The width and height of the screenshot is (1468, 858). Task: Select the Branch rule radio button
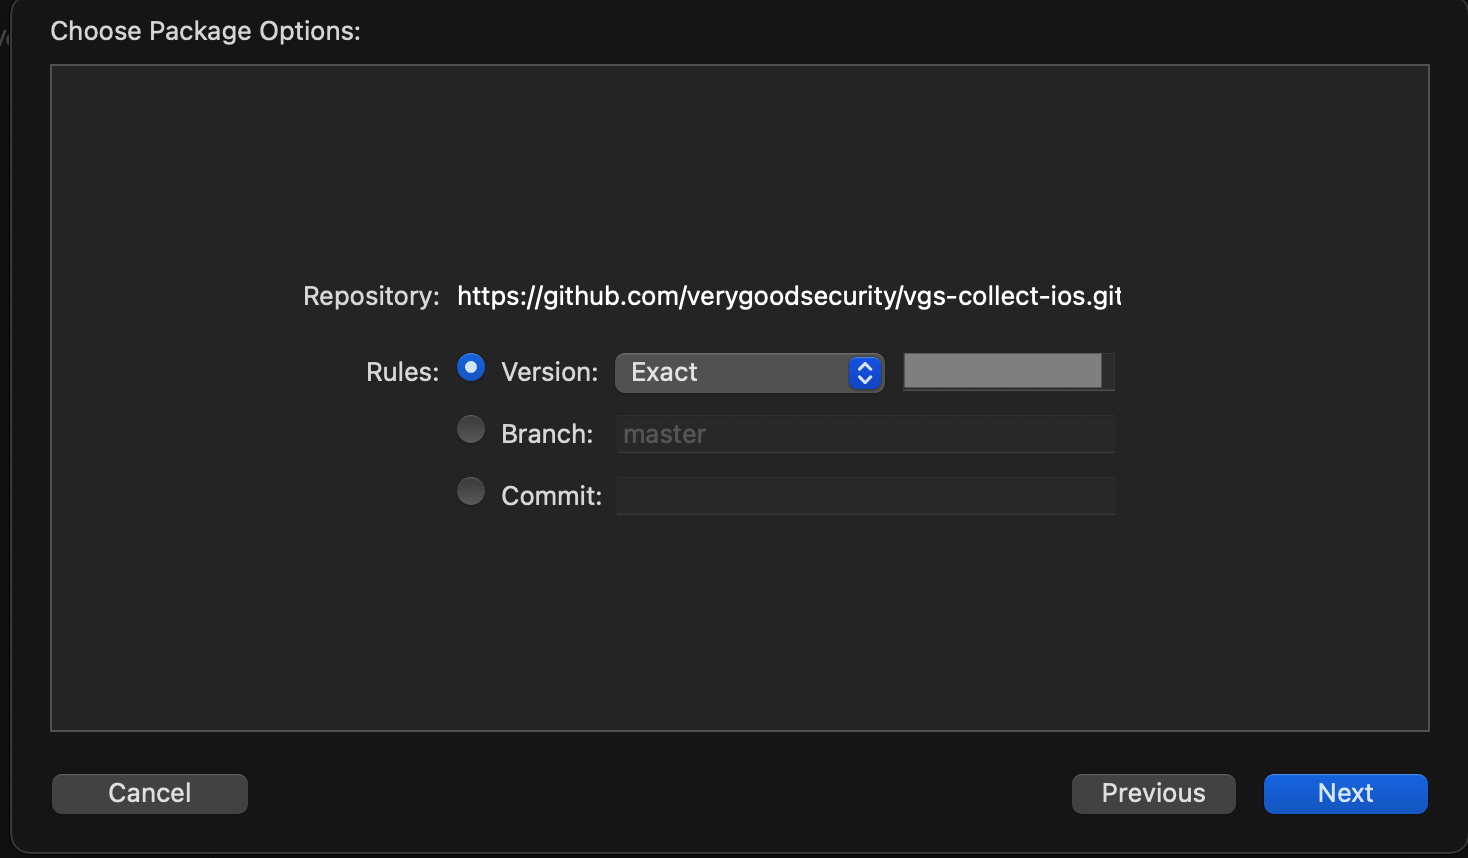(x=471, y=430)
